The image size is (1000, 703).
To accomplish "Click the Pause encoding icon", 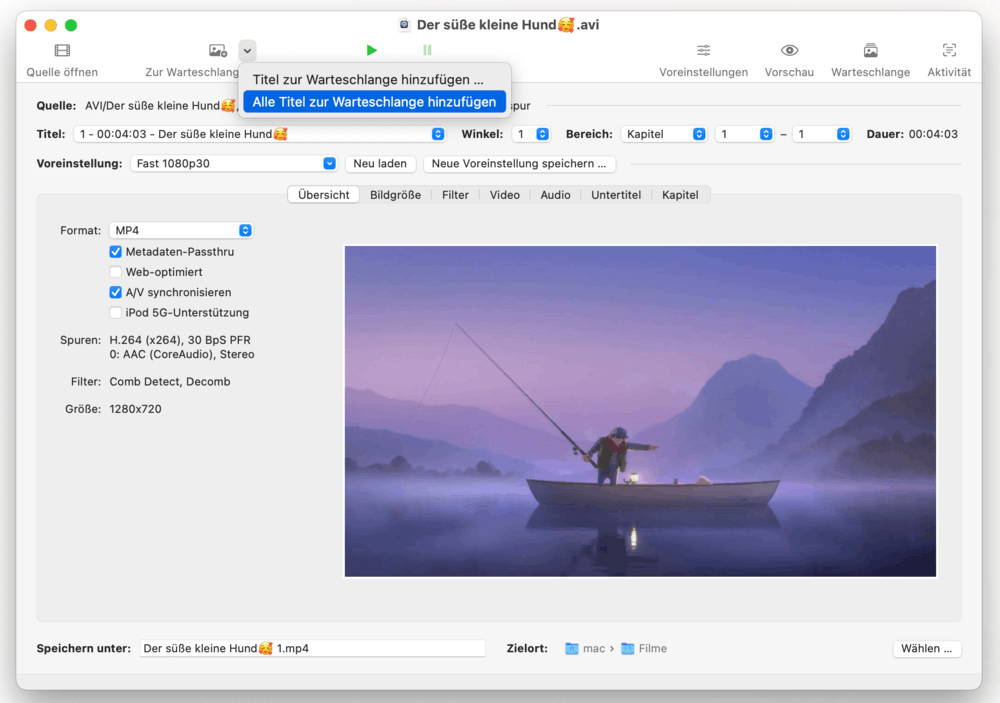I will coord(427,50).
